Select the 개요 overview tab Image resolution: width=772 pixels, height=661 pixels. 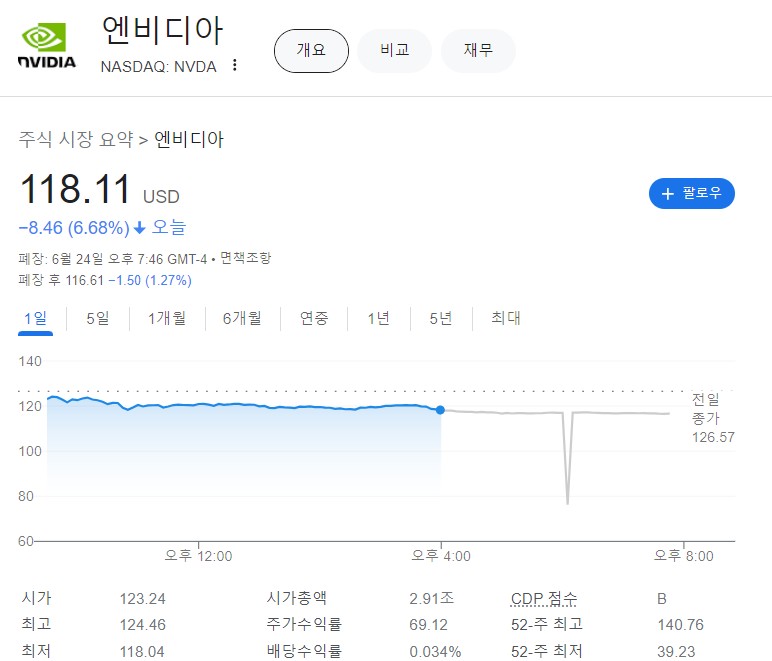311,51
